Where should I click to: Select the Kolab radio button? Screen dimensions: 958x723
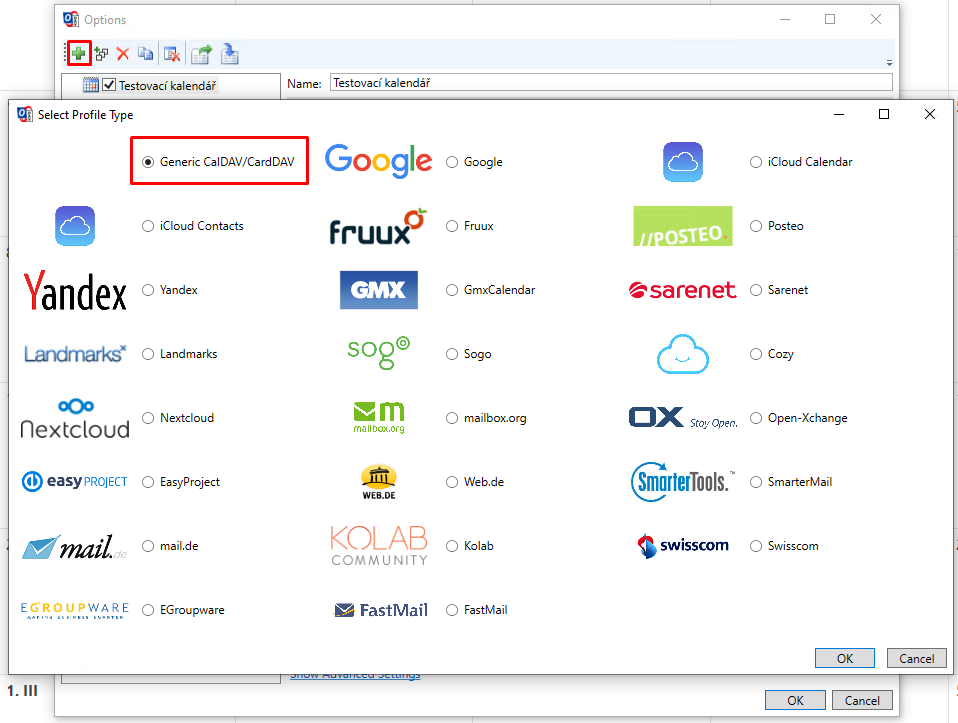tap(452, 546)
